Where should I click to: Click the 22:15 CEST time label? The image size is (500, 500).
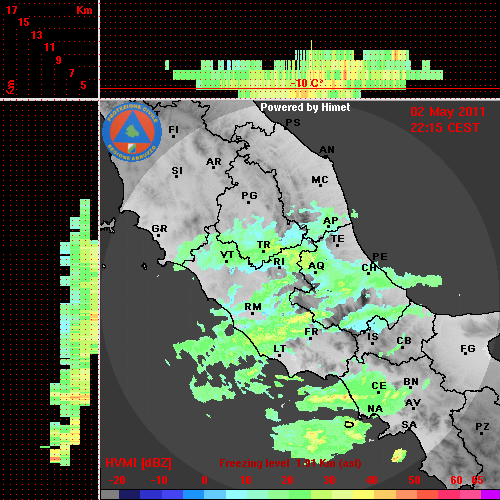[445, 128]
